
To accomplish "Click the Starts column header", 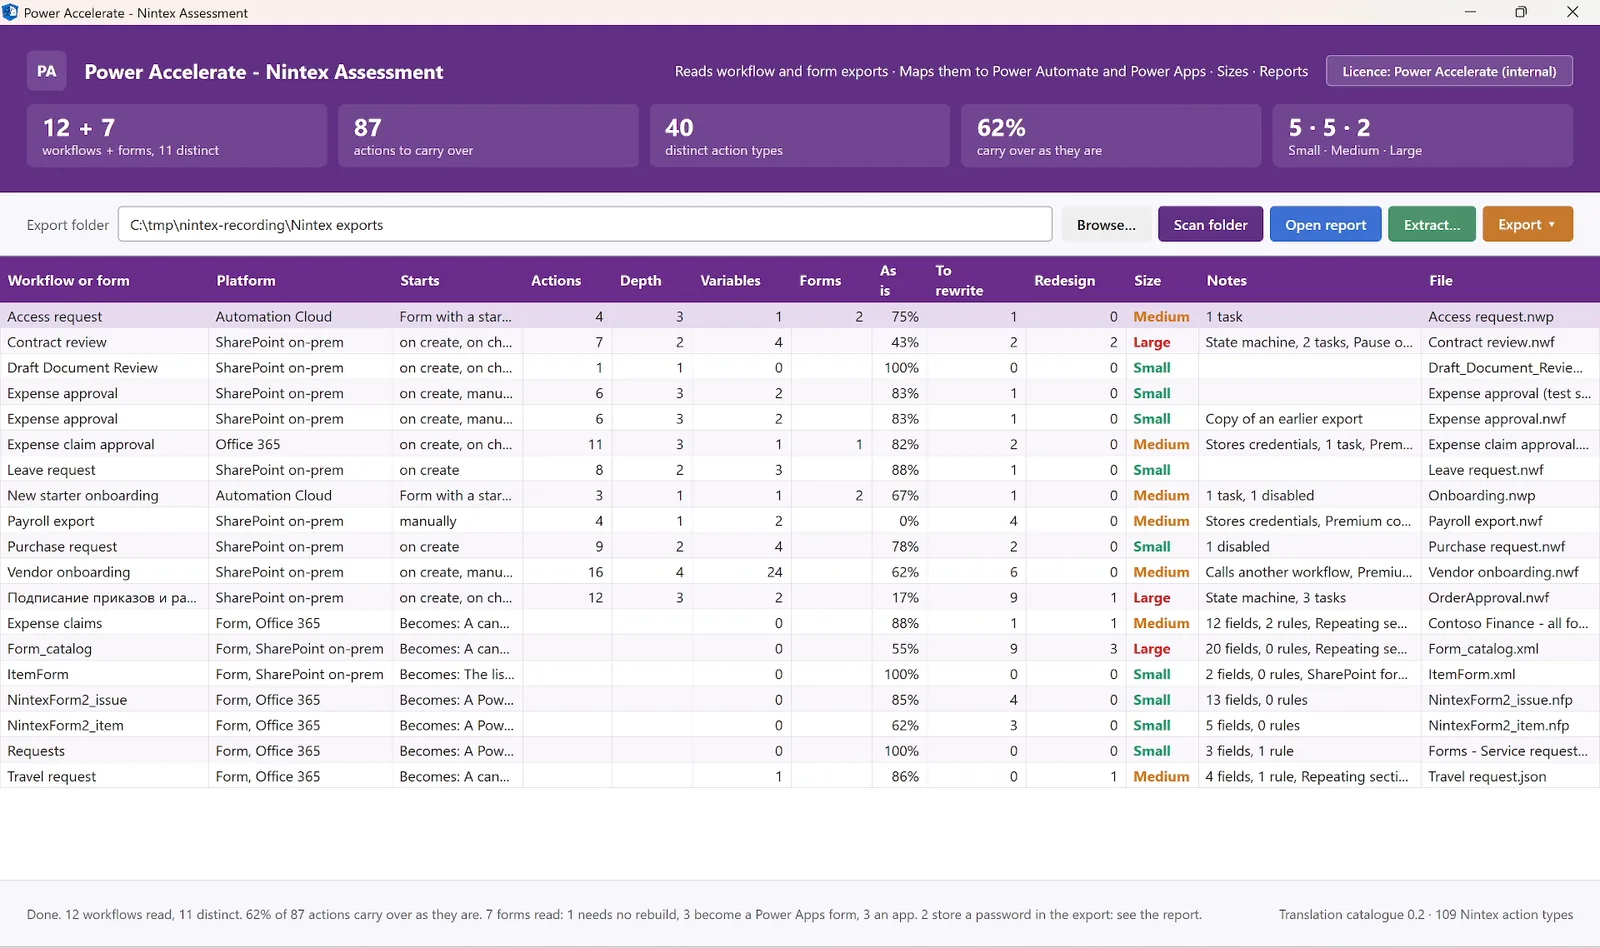I will 420,280.
